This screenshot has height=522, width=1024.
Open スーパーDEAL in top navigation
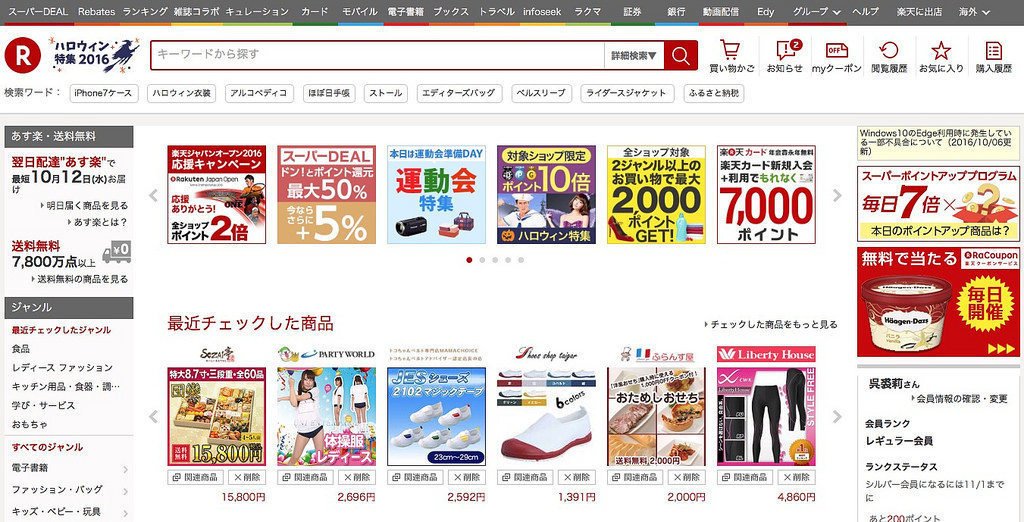pos(38,12)
